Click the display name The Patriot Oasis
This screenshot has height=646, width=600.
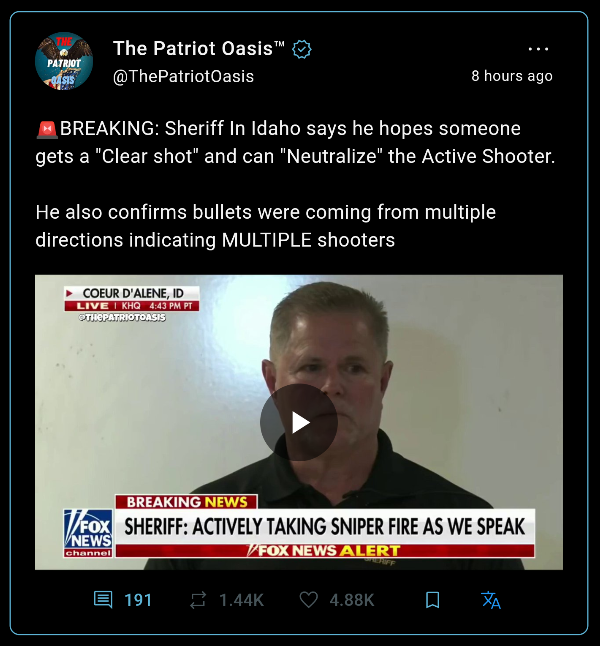(199, 48)
